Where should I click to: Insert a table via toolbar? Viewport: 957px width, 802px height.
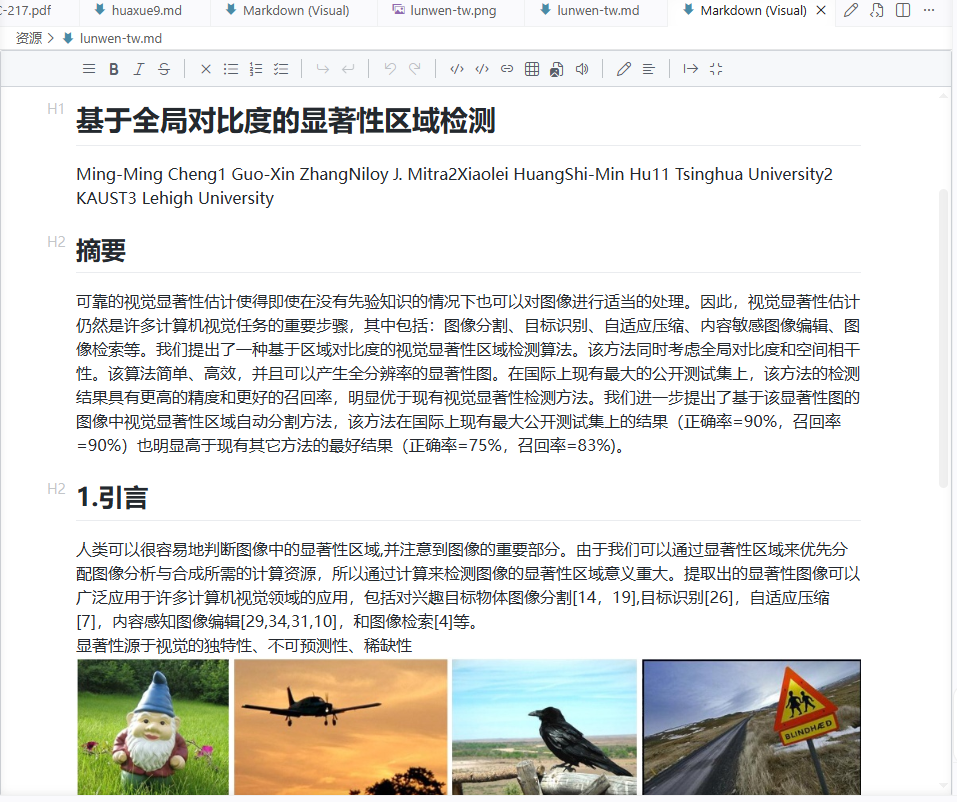pos(532,69)
